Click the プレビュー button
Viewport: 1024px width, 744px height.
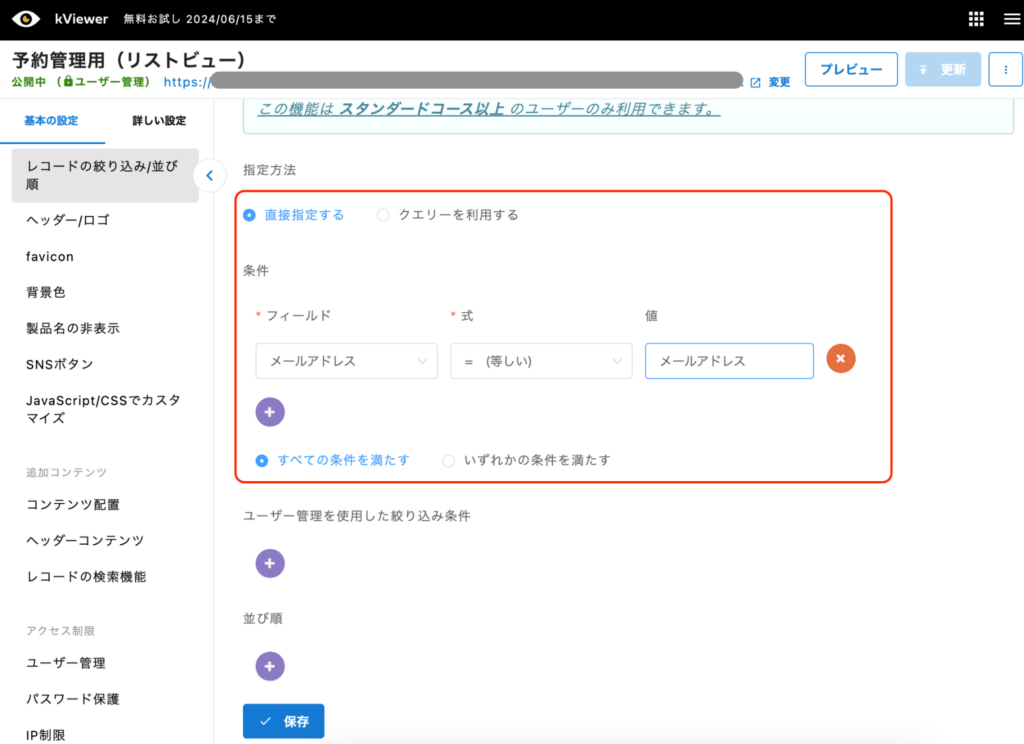point(851,69)
